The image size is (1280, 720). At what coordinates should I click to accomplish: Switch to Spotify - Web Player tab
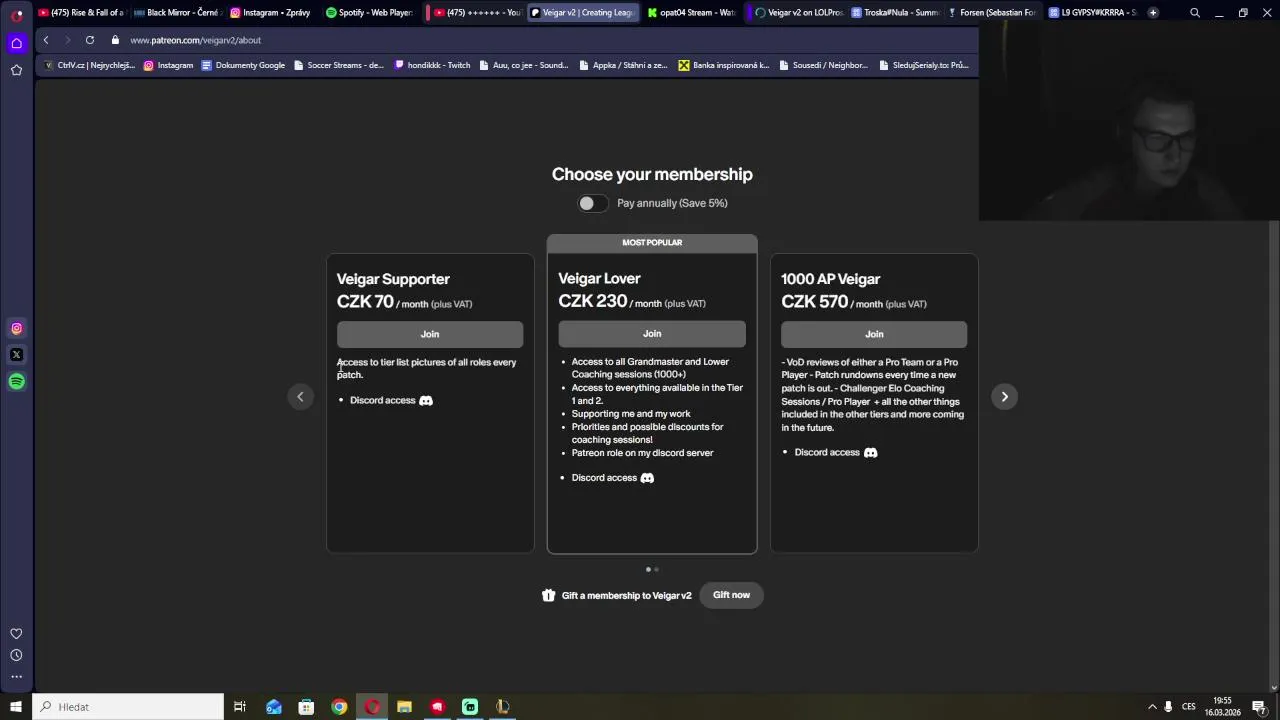[x=368, y=13]
